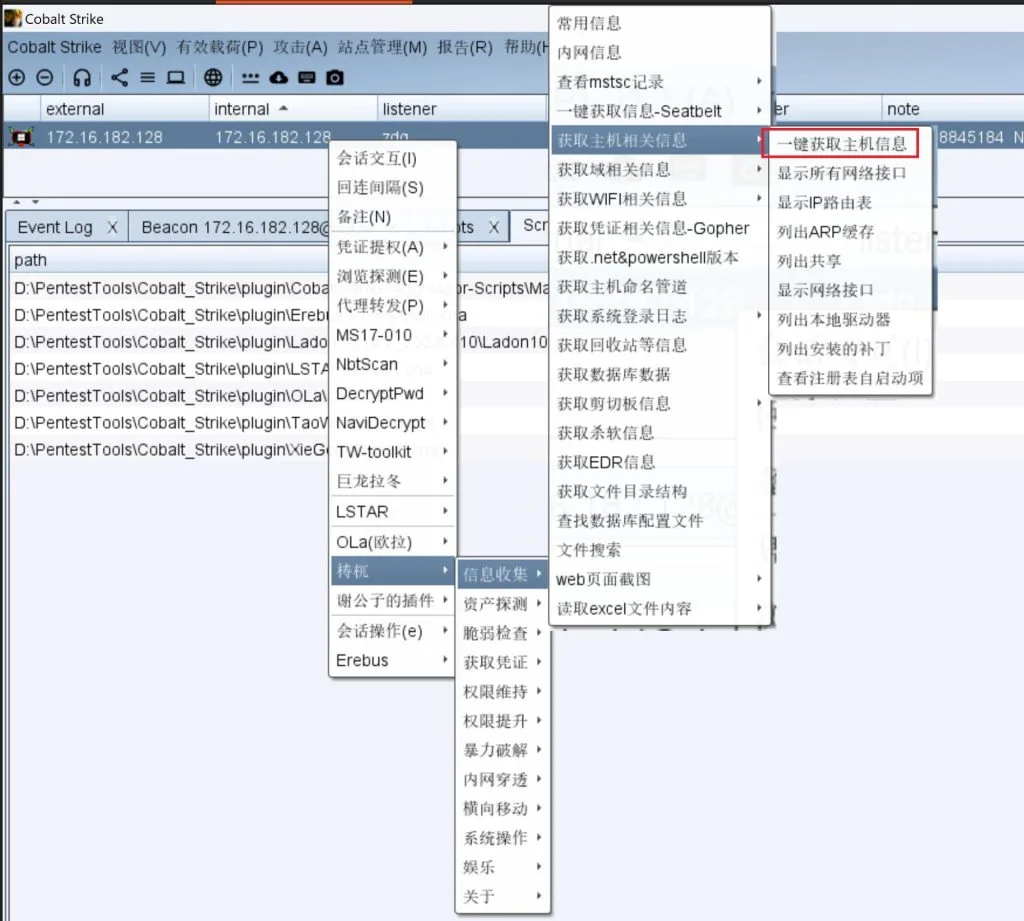1024x921 pixels.
Task: Click the disconnect minus icon in toolbar
Action: tap(44, 78)
